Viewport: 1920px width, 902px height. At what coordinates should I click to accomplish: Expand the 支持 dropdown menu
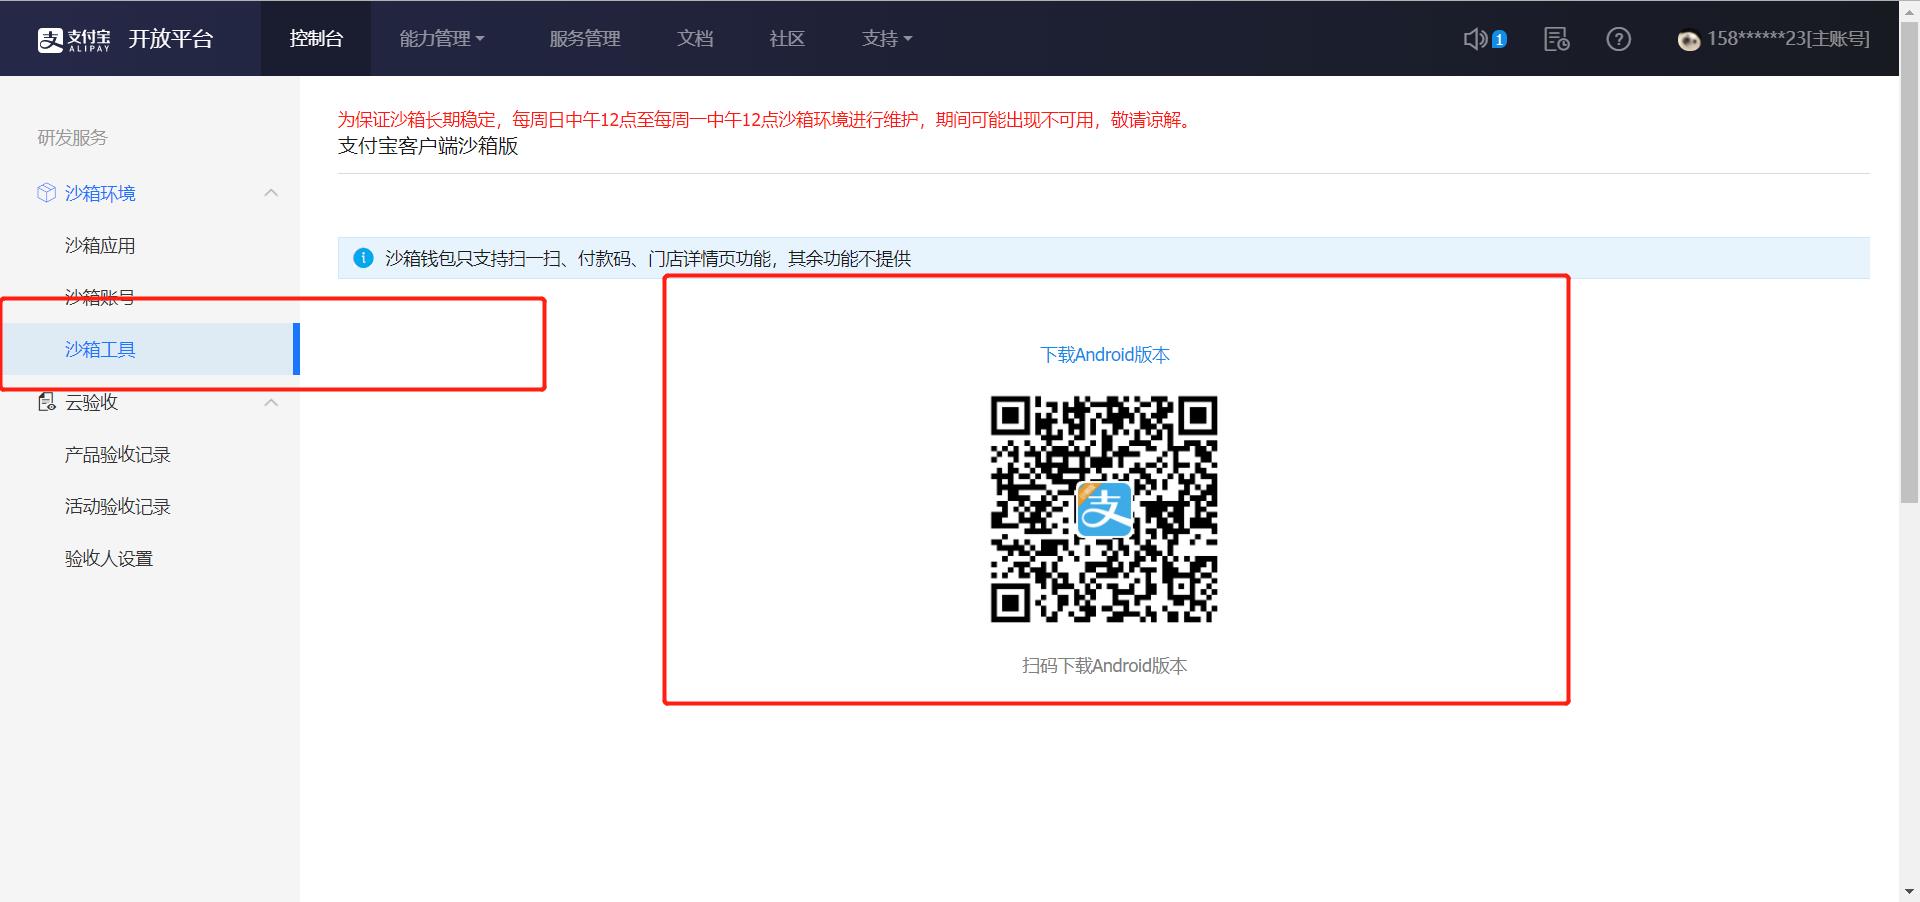pos(887,38)
